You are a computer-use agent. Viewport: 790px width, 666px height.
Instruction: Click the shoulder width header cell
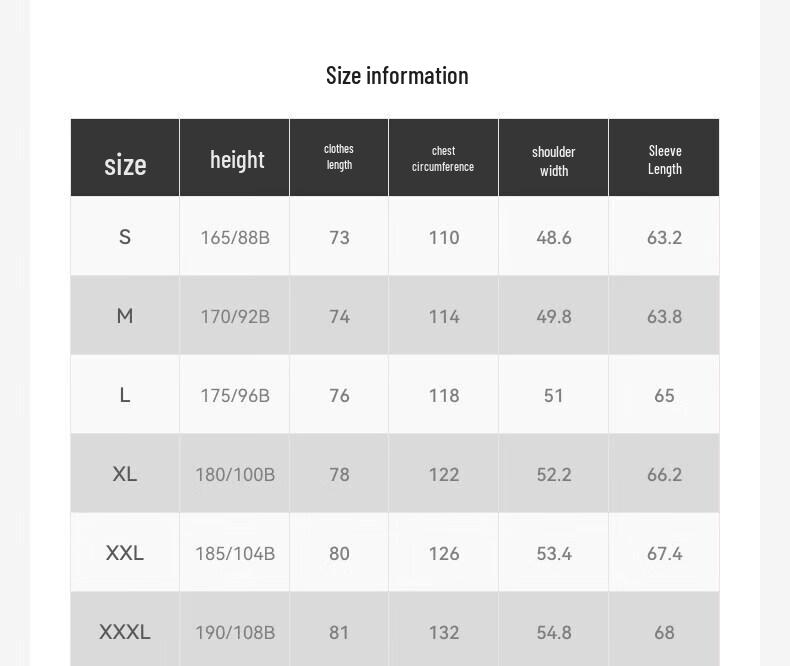[554, 158]
